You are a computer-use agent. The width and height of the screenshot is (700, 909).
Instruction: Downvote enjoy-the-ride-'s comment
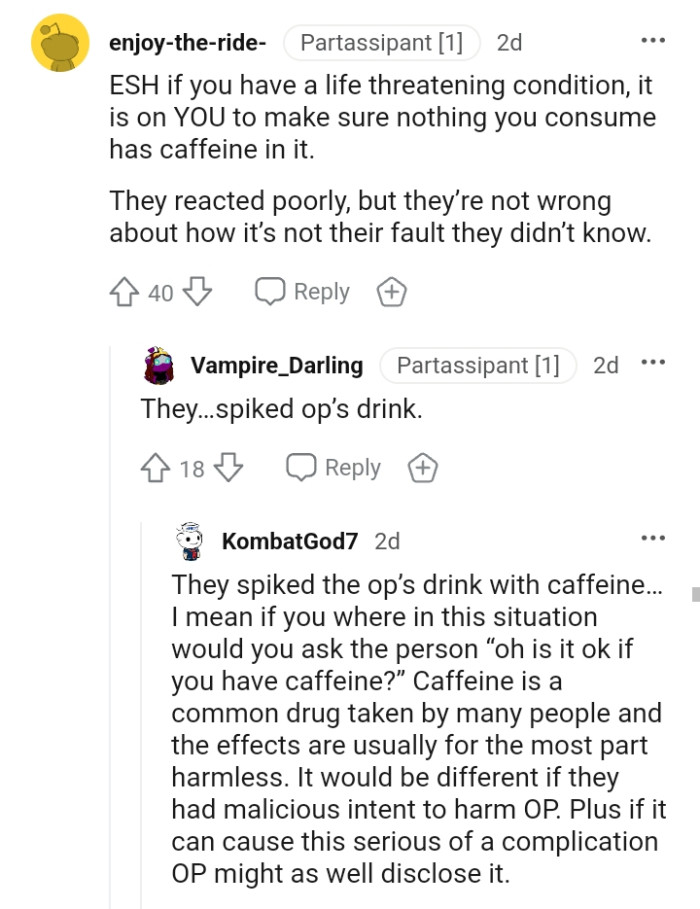click(196, 291)
